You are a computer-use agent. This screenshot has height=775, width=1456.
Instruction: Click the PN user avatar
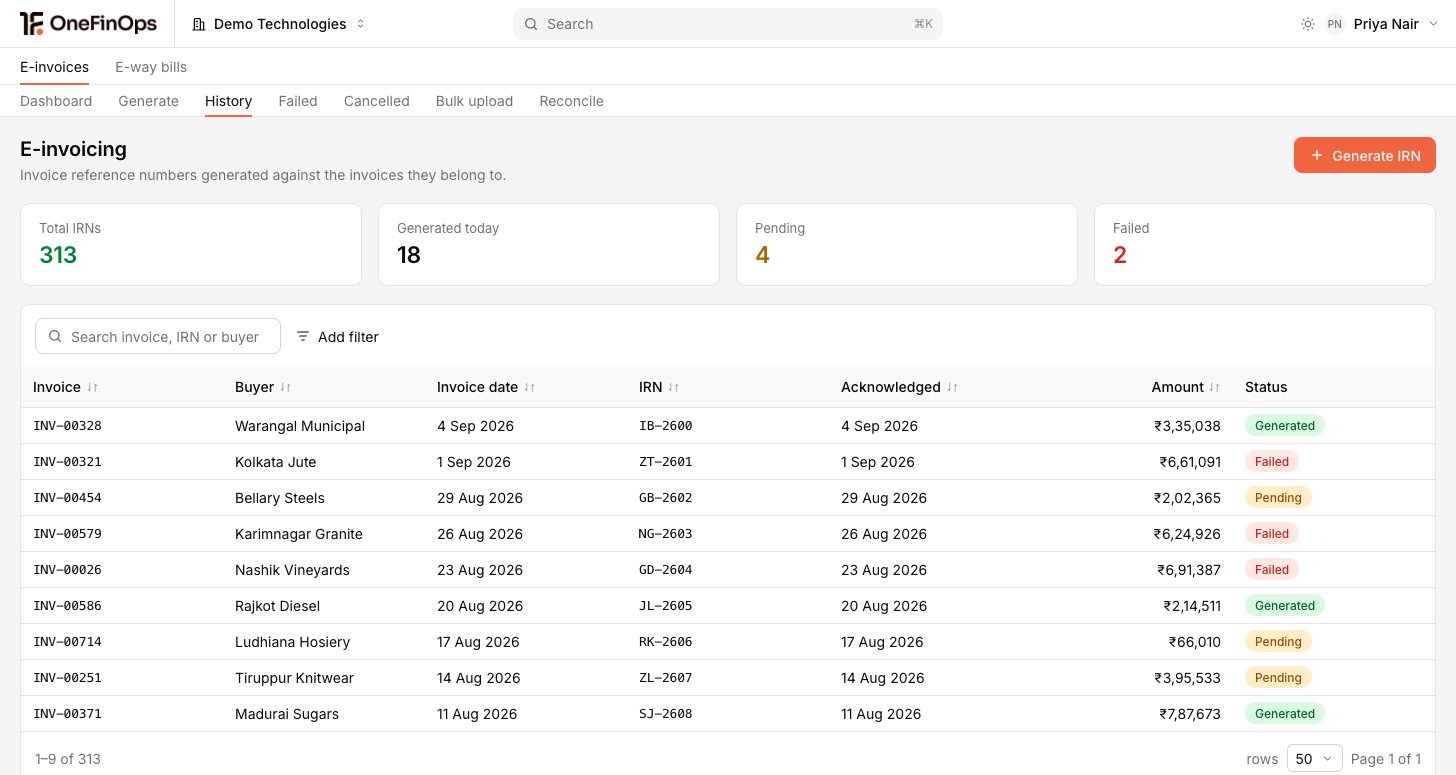pyautogui.click(x=1334, y=24)
